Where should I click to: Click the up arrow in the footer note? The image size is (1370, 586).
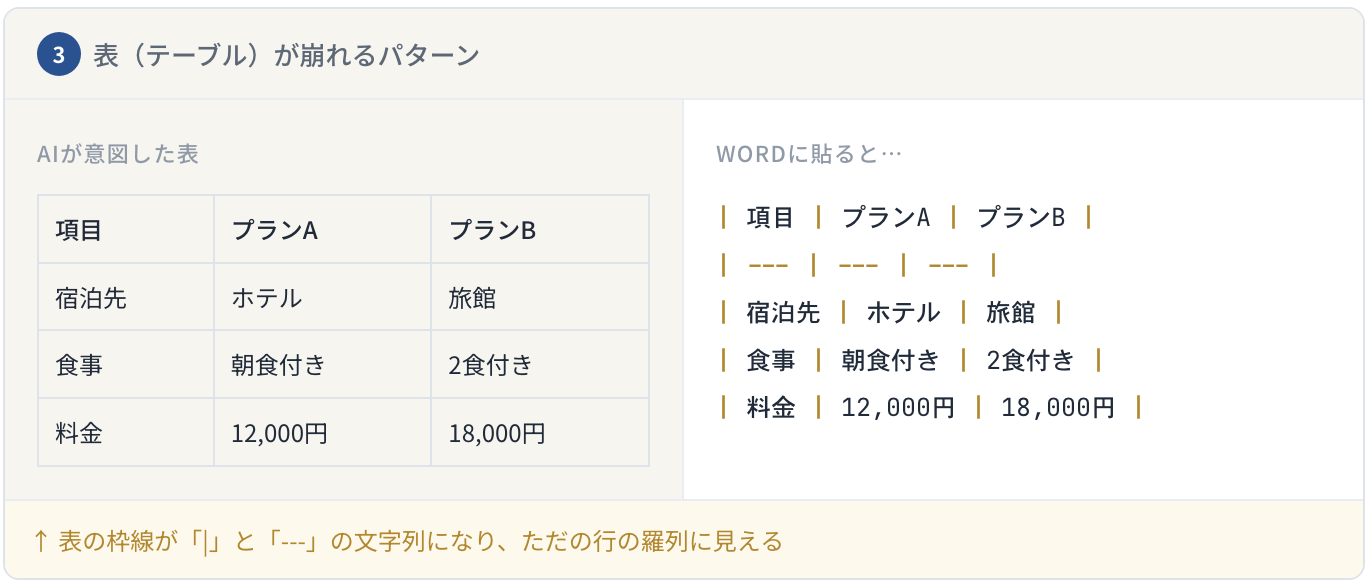click(x=41, y=541)
